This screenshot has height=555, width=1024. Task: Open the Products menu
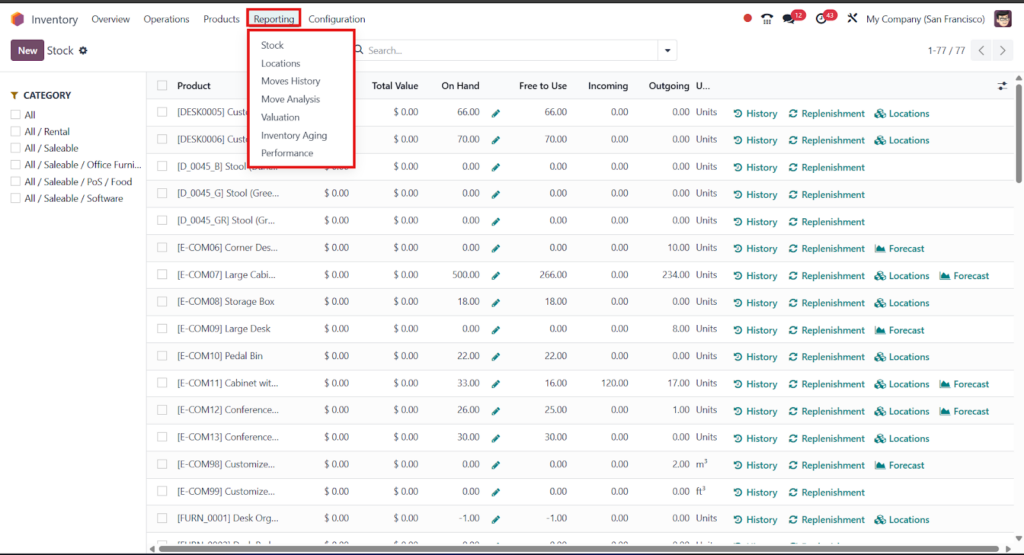[221, 19]
